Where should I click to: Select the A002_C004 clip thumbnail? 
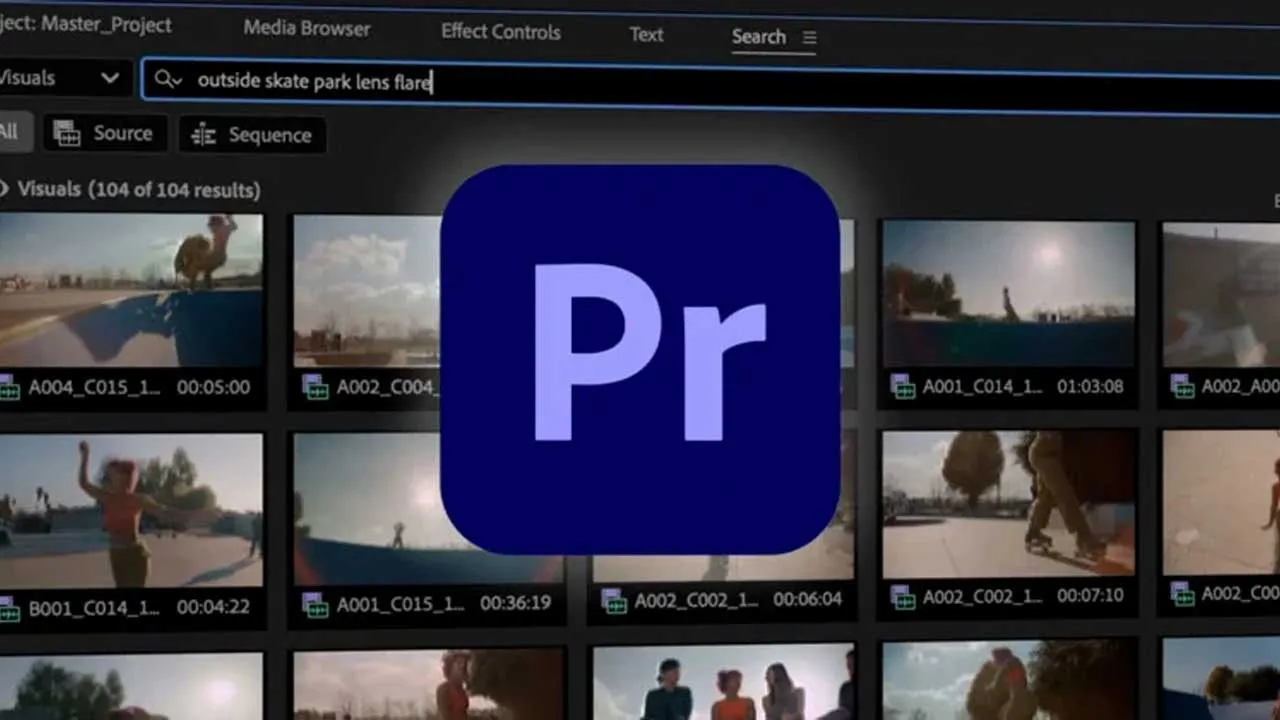[x=367, y=291]
